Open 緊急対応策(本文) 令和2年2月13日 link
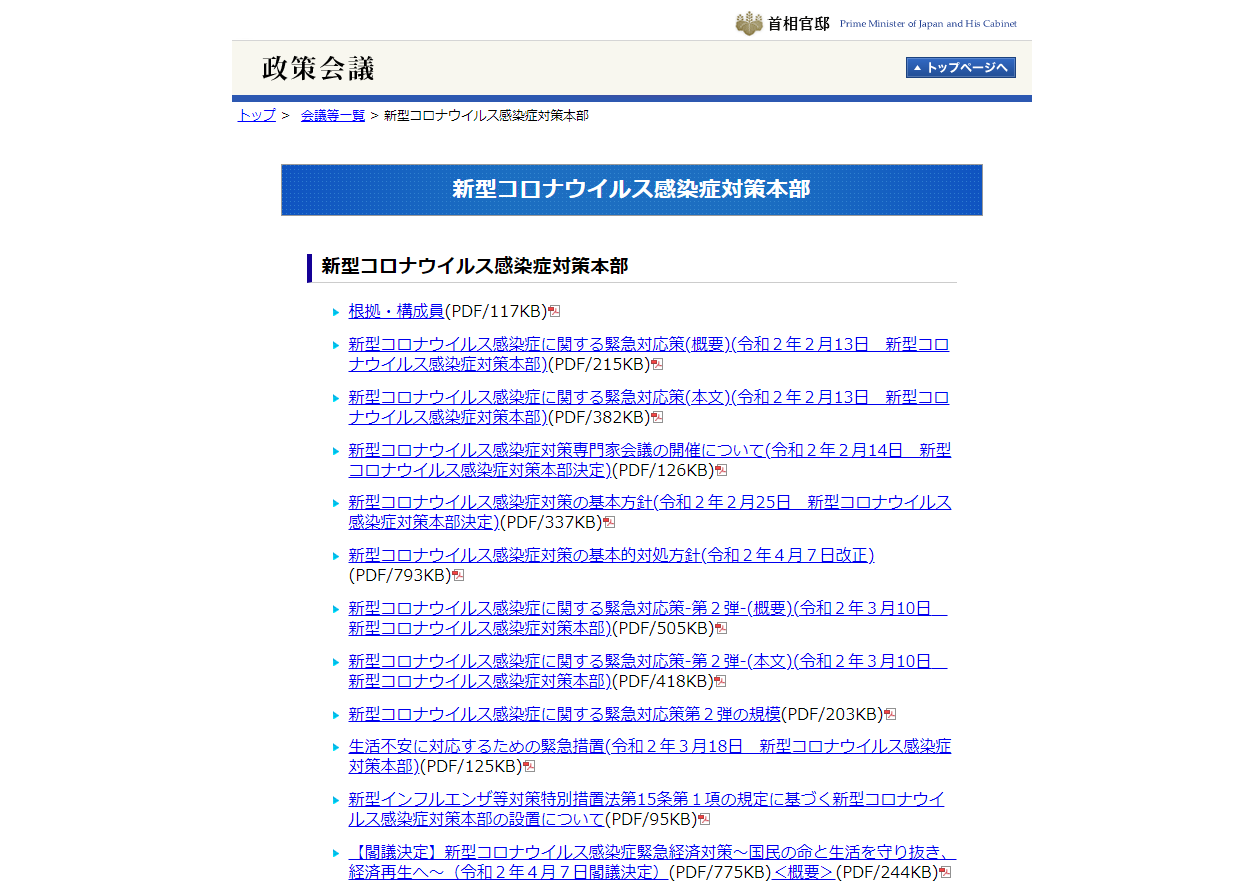Screen dimensions: 1258x882 pyautogui.click(x=648, y=407)
